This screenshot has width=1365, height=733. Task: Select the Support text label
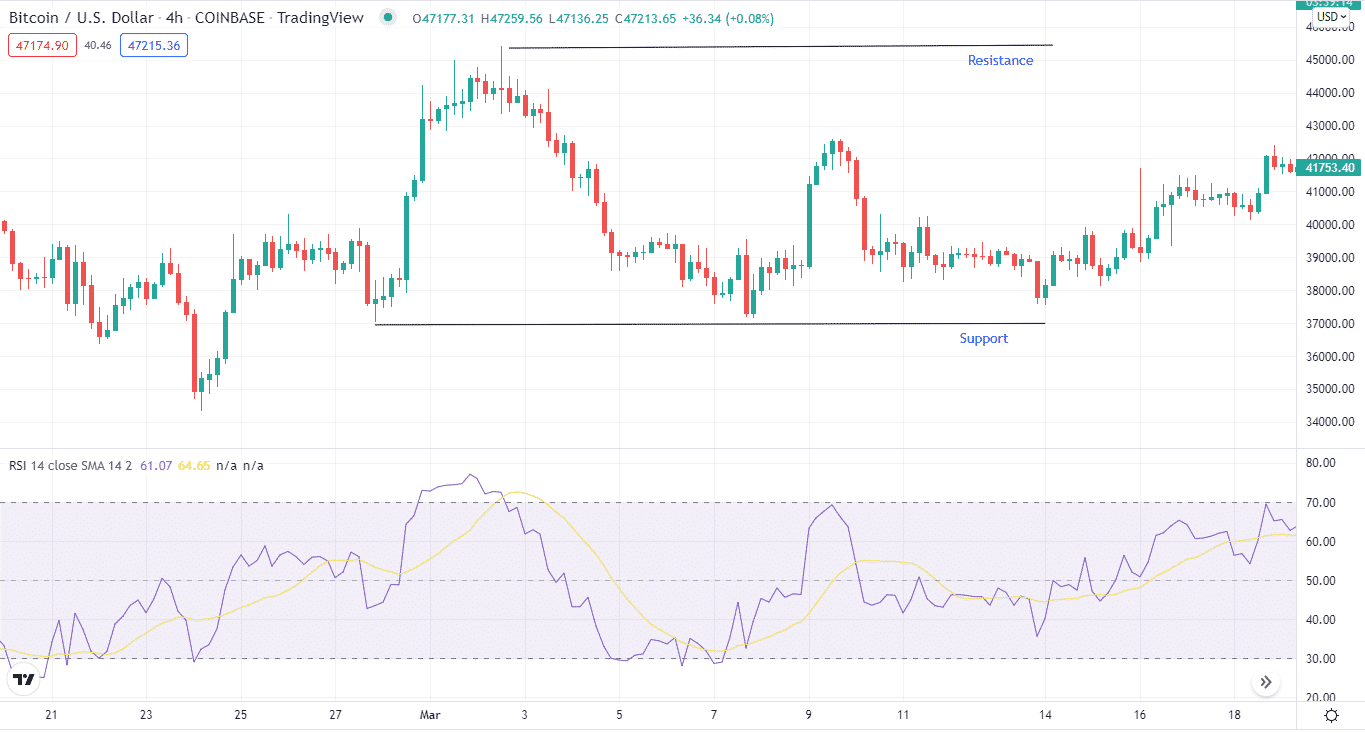click(984, 338)
